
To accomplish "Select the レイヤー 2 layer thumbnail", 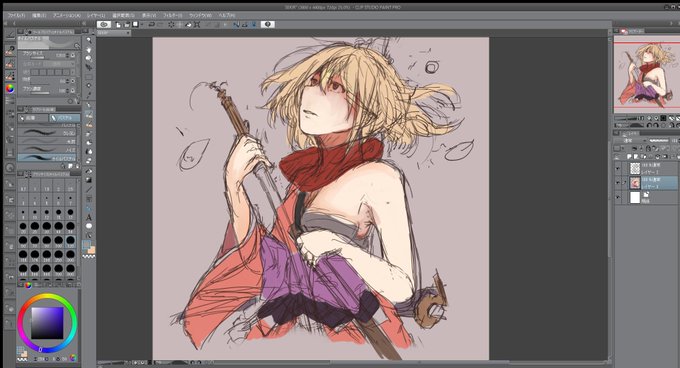I will coord(635,168).
